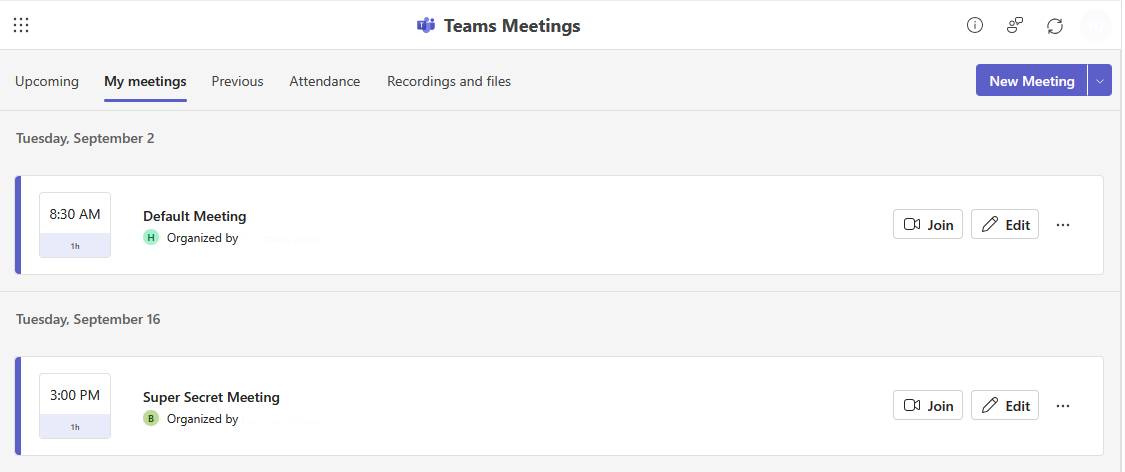The image size is (1125, 472).
Task: Expand the New Meeting dropdown arrow
Action: click(x=1100, y=81)
